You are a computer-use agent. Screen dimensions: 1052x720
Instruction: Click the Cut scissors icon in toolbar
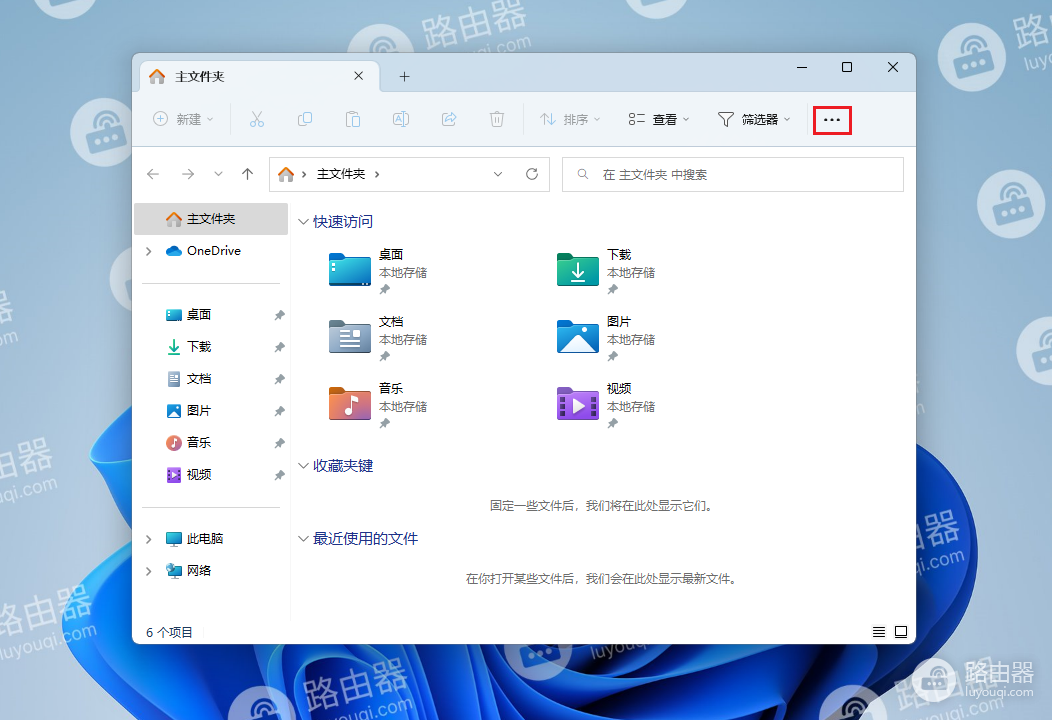pos(257,119)
